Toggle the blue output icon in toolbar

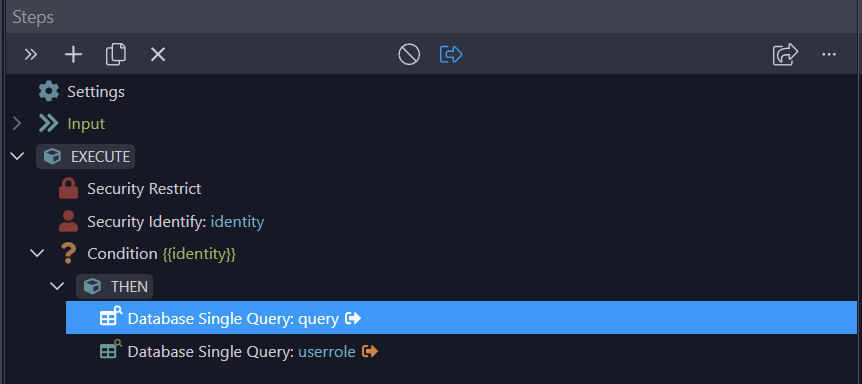(x=451, y=54)
